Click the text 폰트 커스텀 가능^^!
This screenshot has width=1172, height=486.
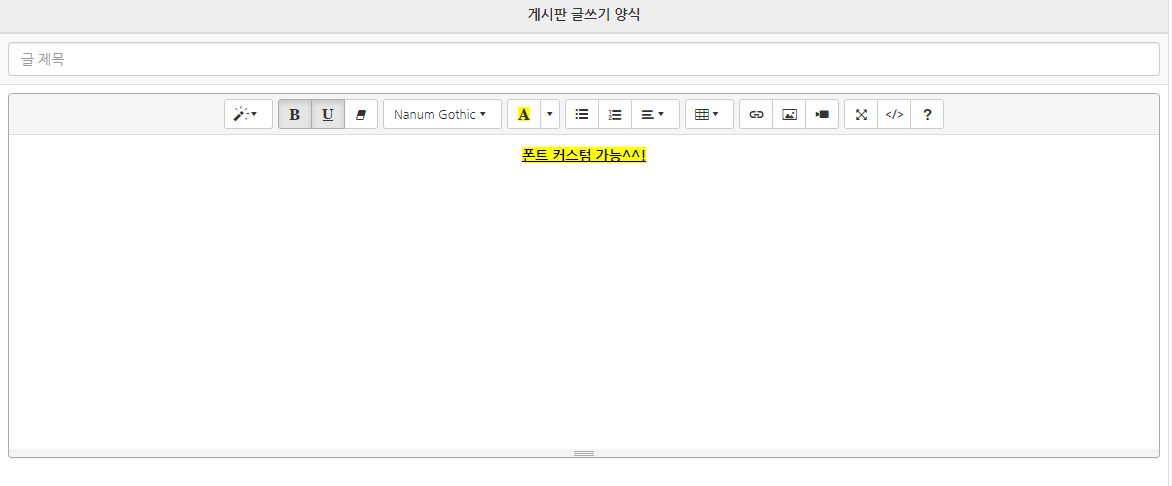pos(584,156)
